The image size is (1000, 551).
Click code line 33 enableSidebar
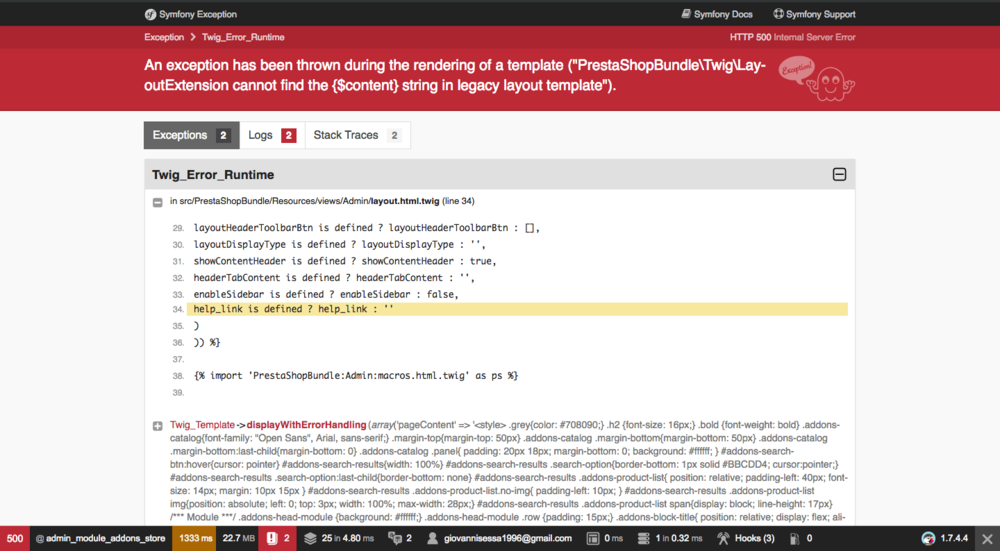click(326, 295)
